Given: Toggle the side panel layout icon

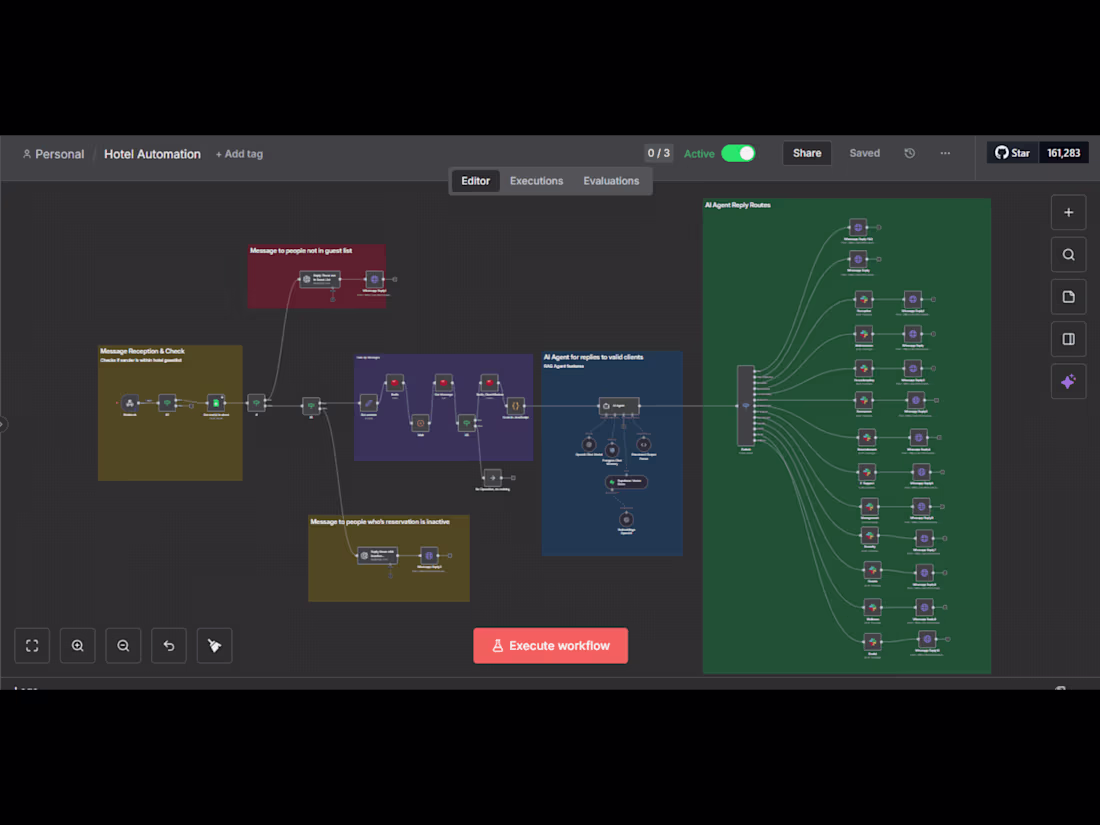Looking at the screenshot, I should (1068, 339).
